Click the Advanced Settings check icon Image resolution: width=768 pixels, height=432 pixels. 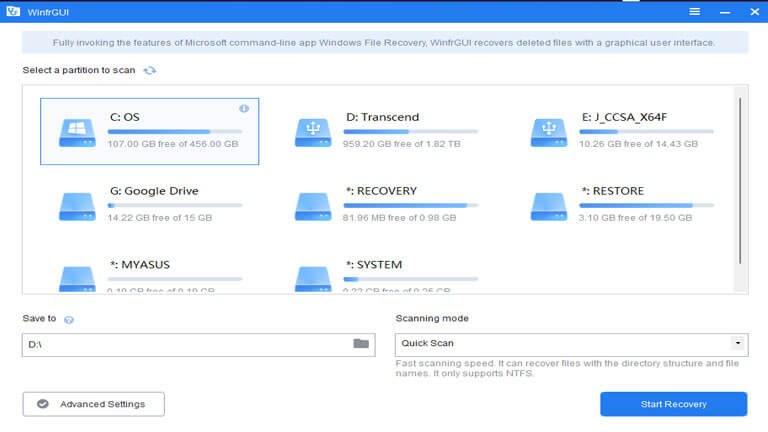point(43,404)
